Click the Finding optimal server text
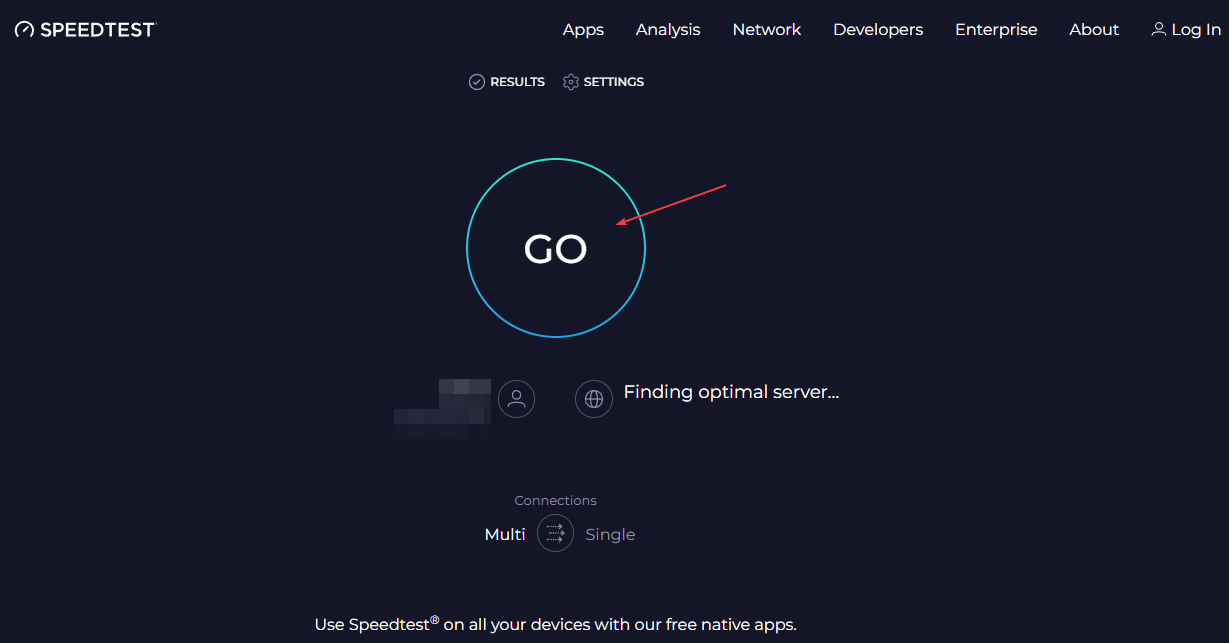Image resolution: width=1229 pixels, height=643 pixels. (x=731, y=392)
